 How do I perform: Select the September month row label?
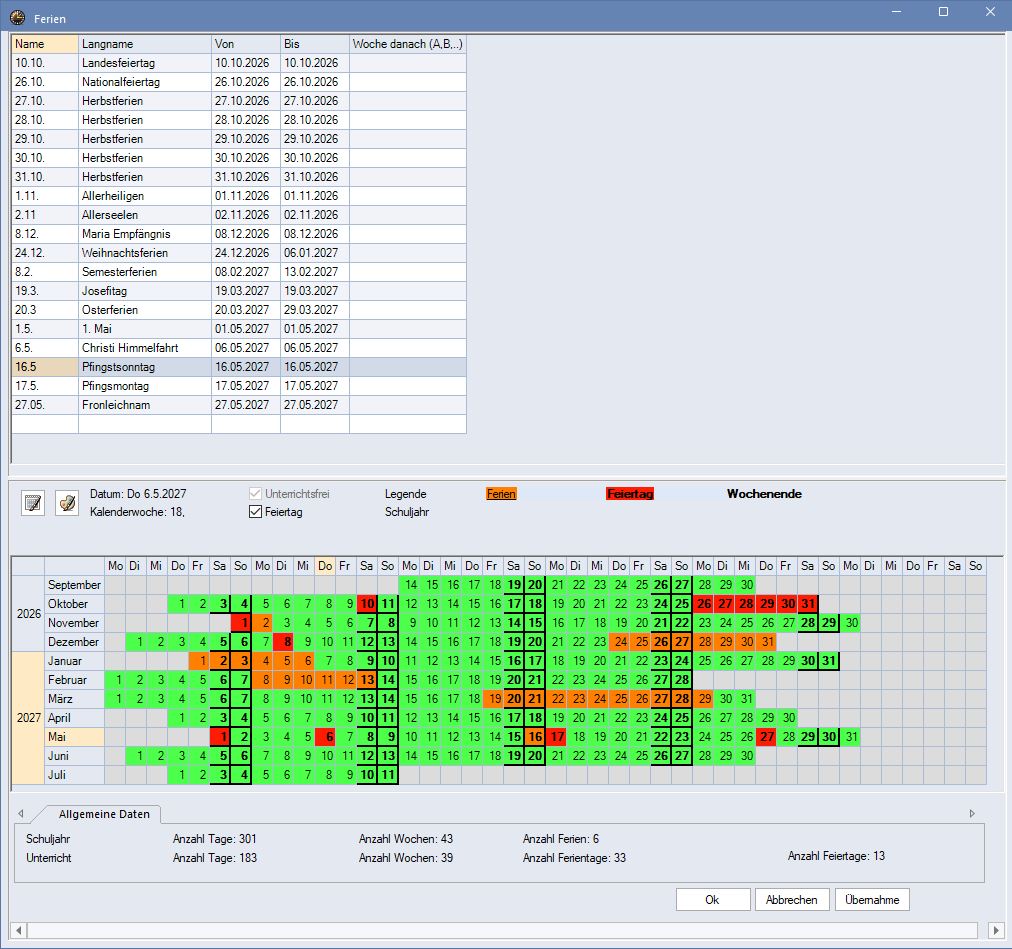(x=74, y=585)
